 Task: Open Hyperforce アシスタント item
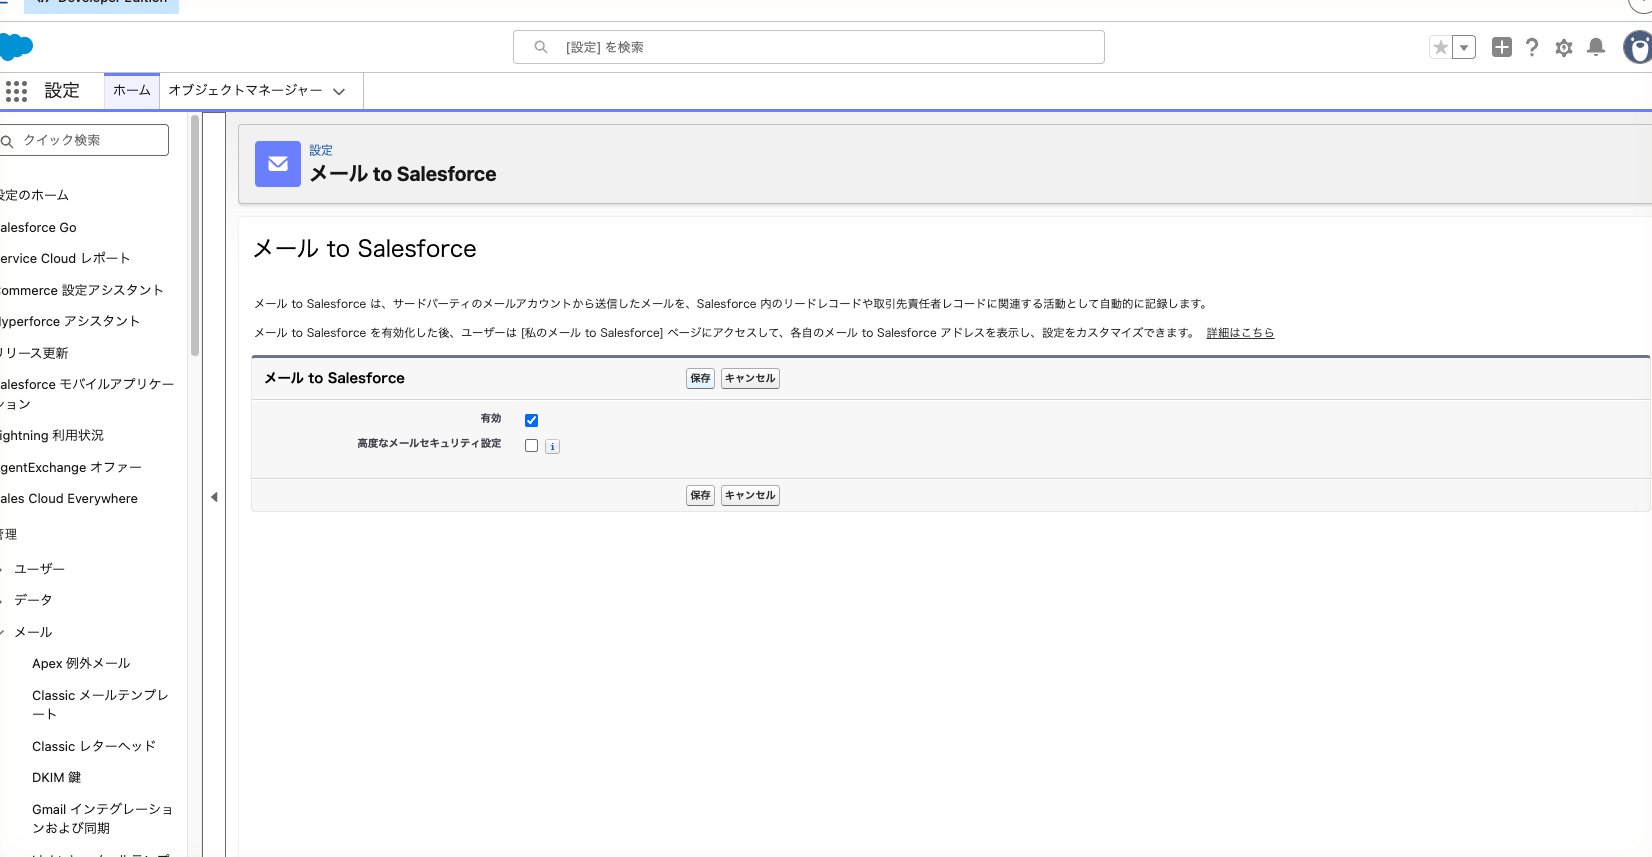point(70,321)
